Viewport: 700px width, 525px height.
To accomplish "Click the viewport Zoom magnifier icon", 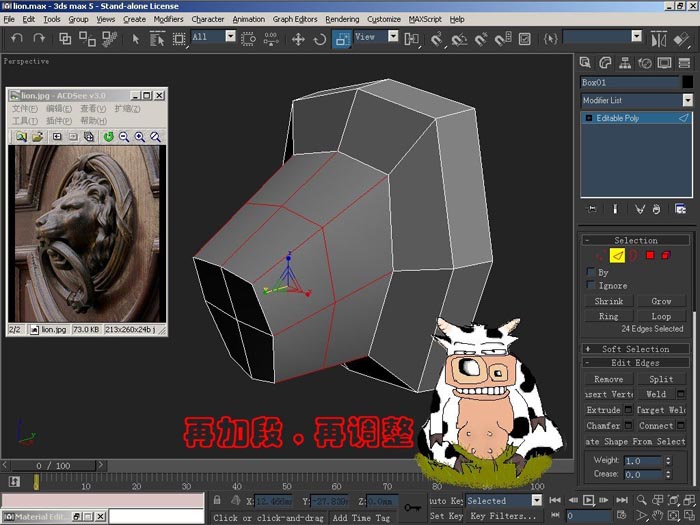I will coord(642,500).
